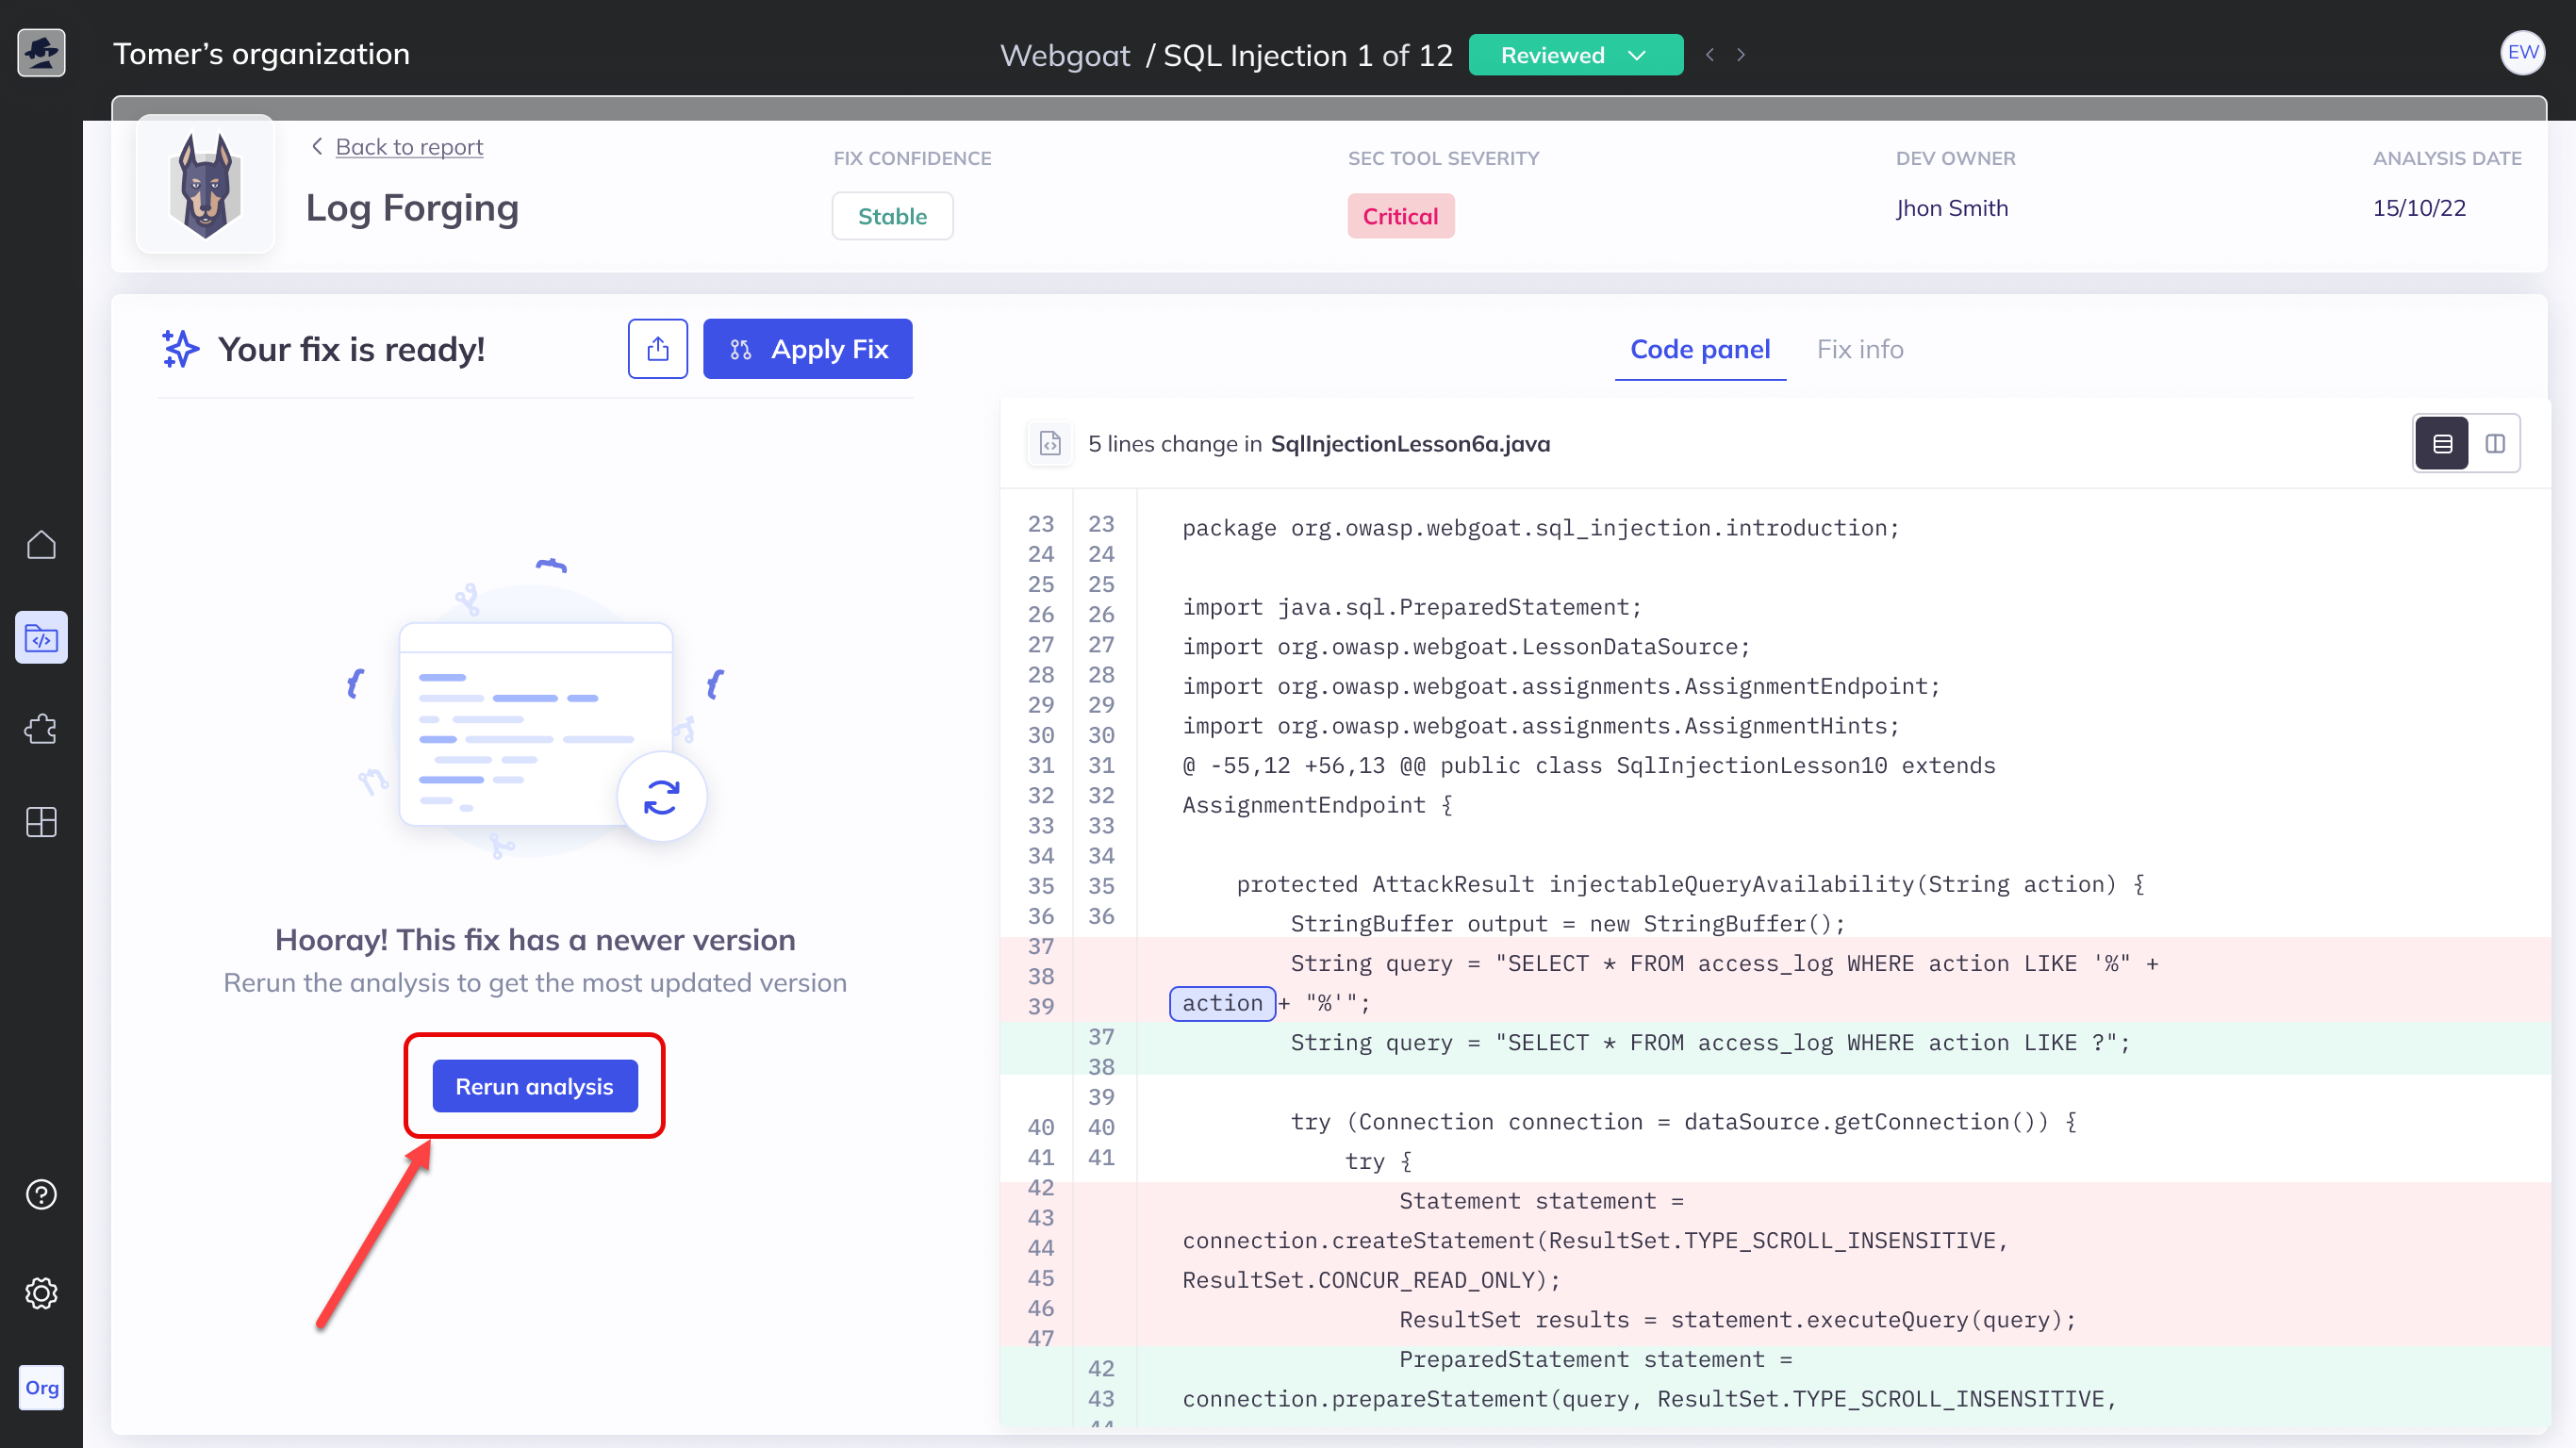The width and height of the screenshot is (2576, 1448).
Task: Switch to split diff view toggle
Action: (x=2495, y=443)
